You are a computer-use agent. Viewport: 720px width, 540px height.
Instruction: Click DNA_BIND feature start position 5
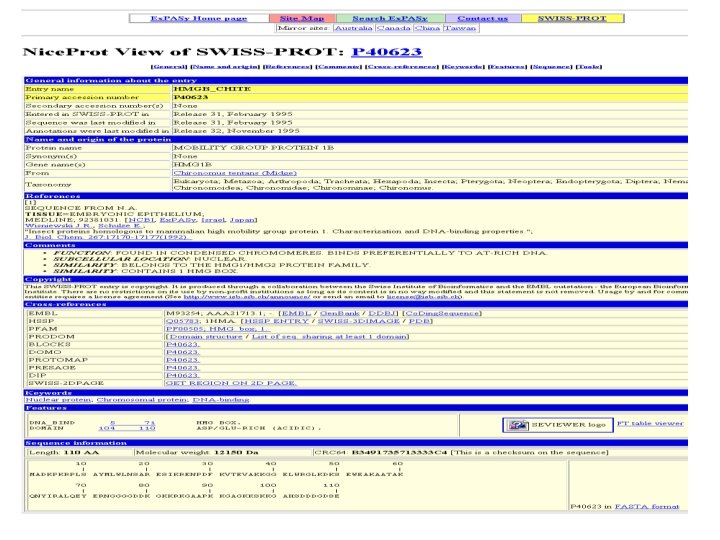tap(112, 422)
